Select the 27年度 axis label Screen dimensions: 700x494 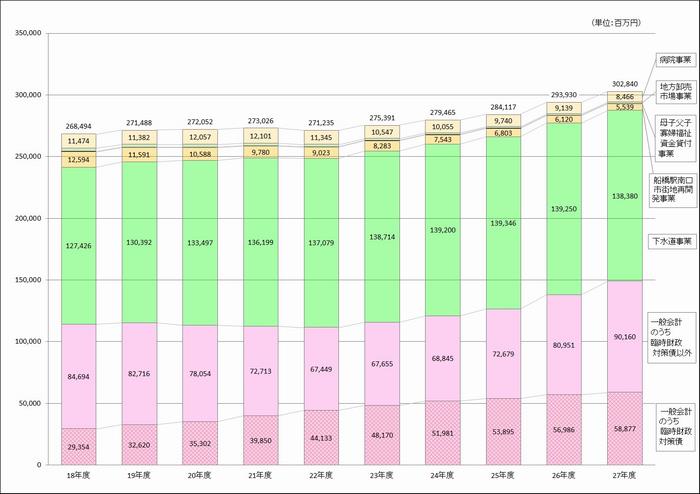click(x=625, y=475)
